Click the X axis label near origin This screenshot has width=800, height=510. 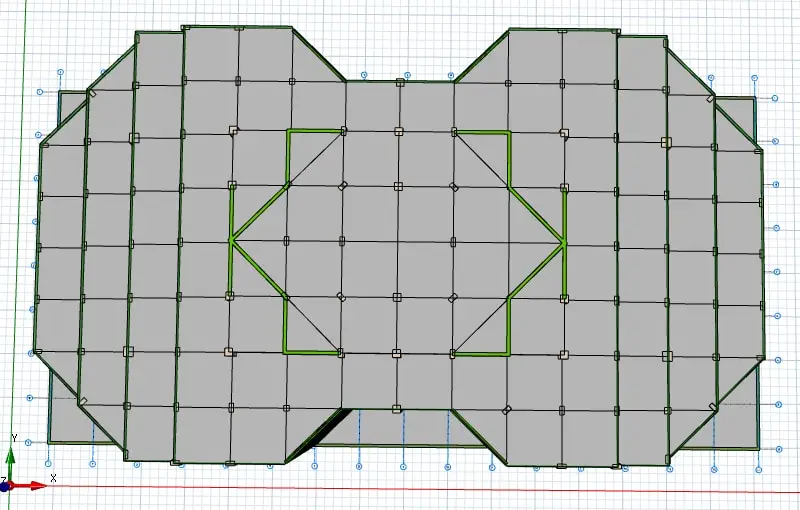click(52, 478)
